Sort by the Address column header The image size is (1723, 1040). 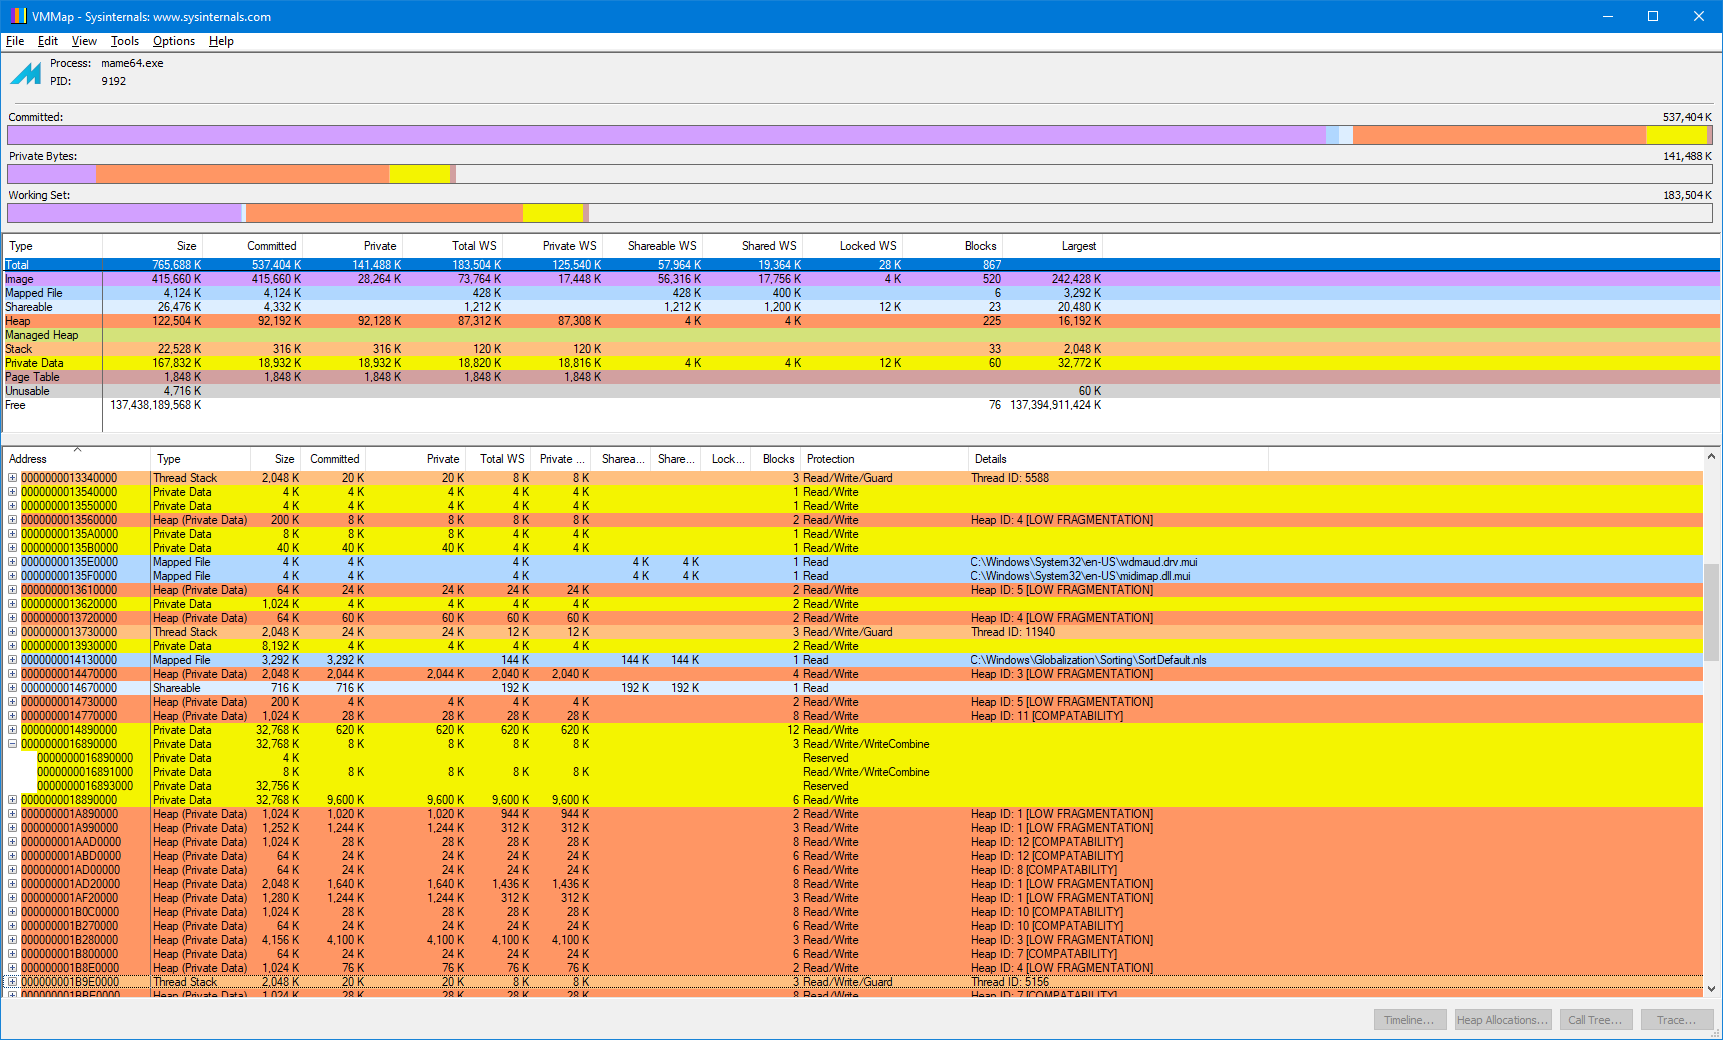click(x=28, y=459)
